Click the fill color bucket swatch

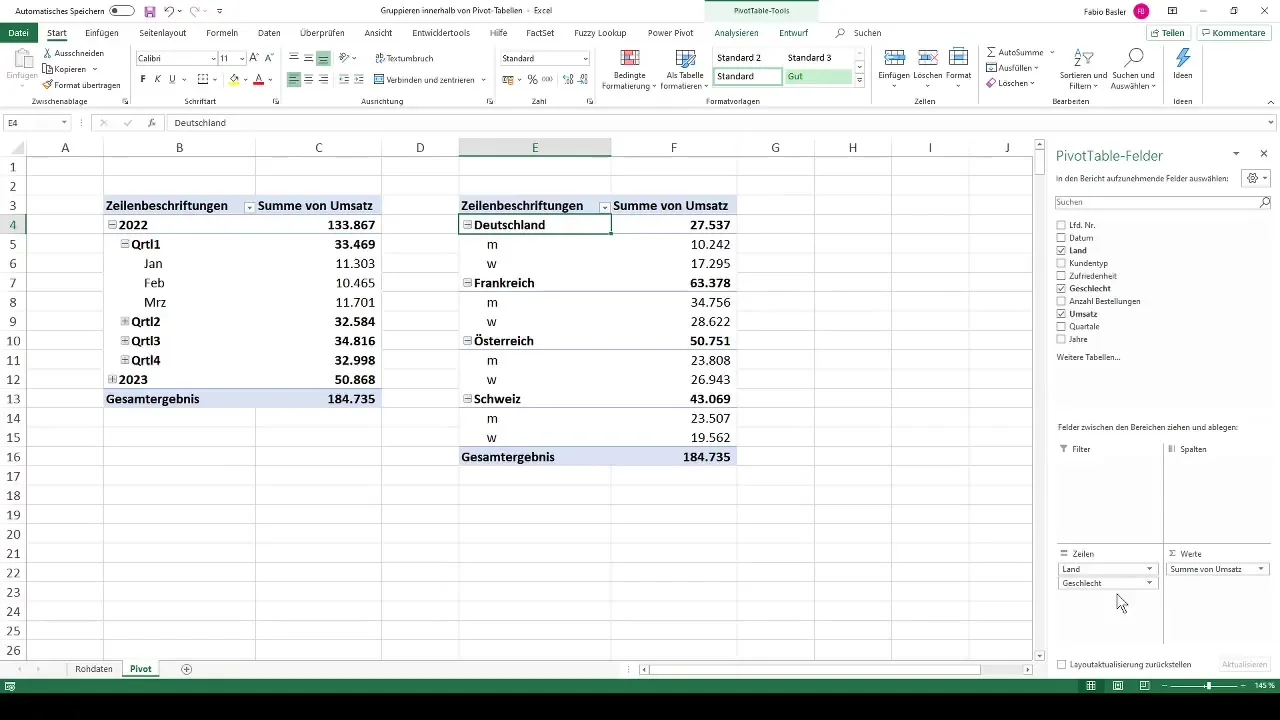click(x=234, y=79)
